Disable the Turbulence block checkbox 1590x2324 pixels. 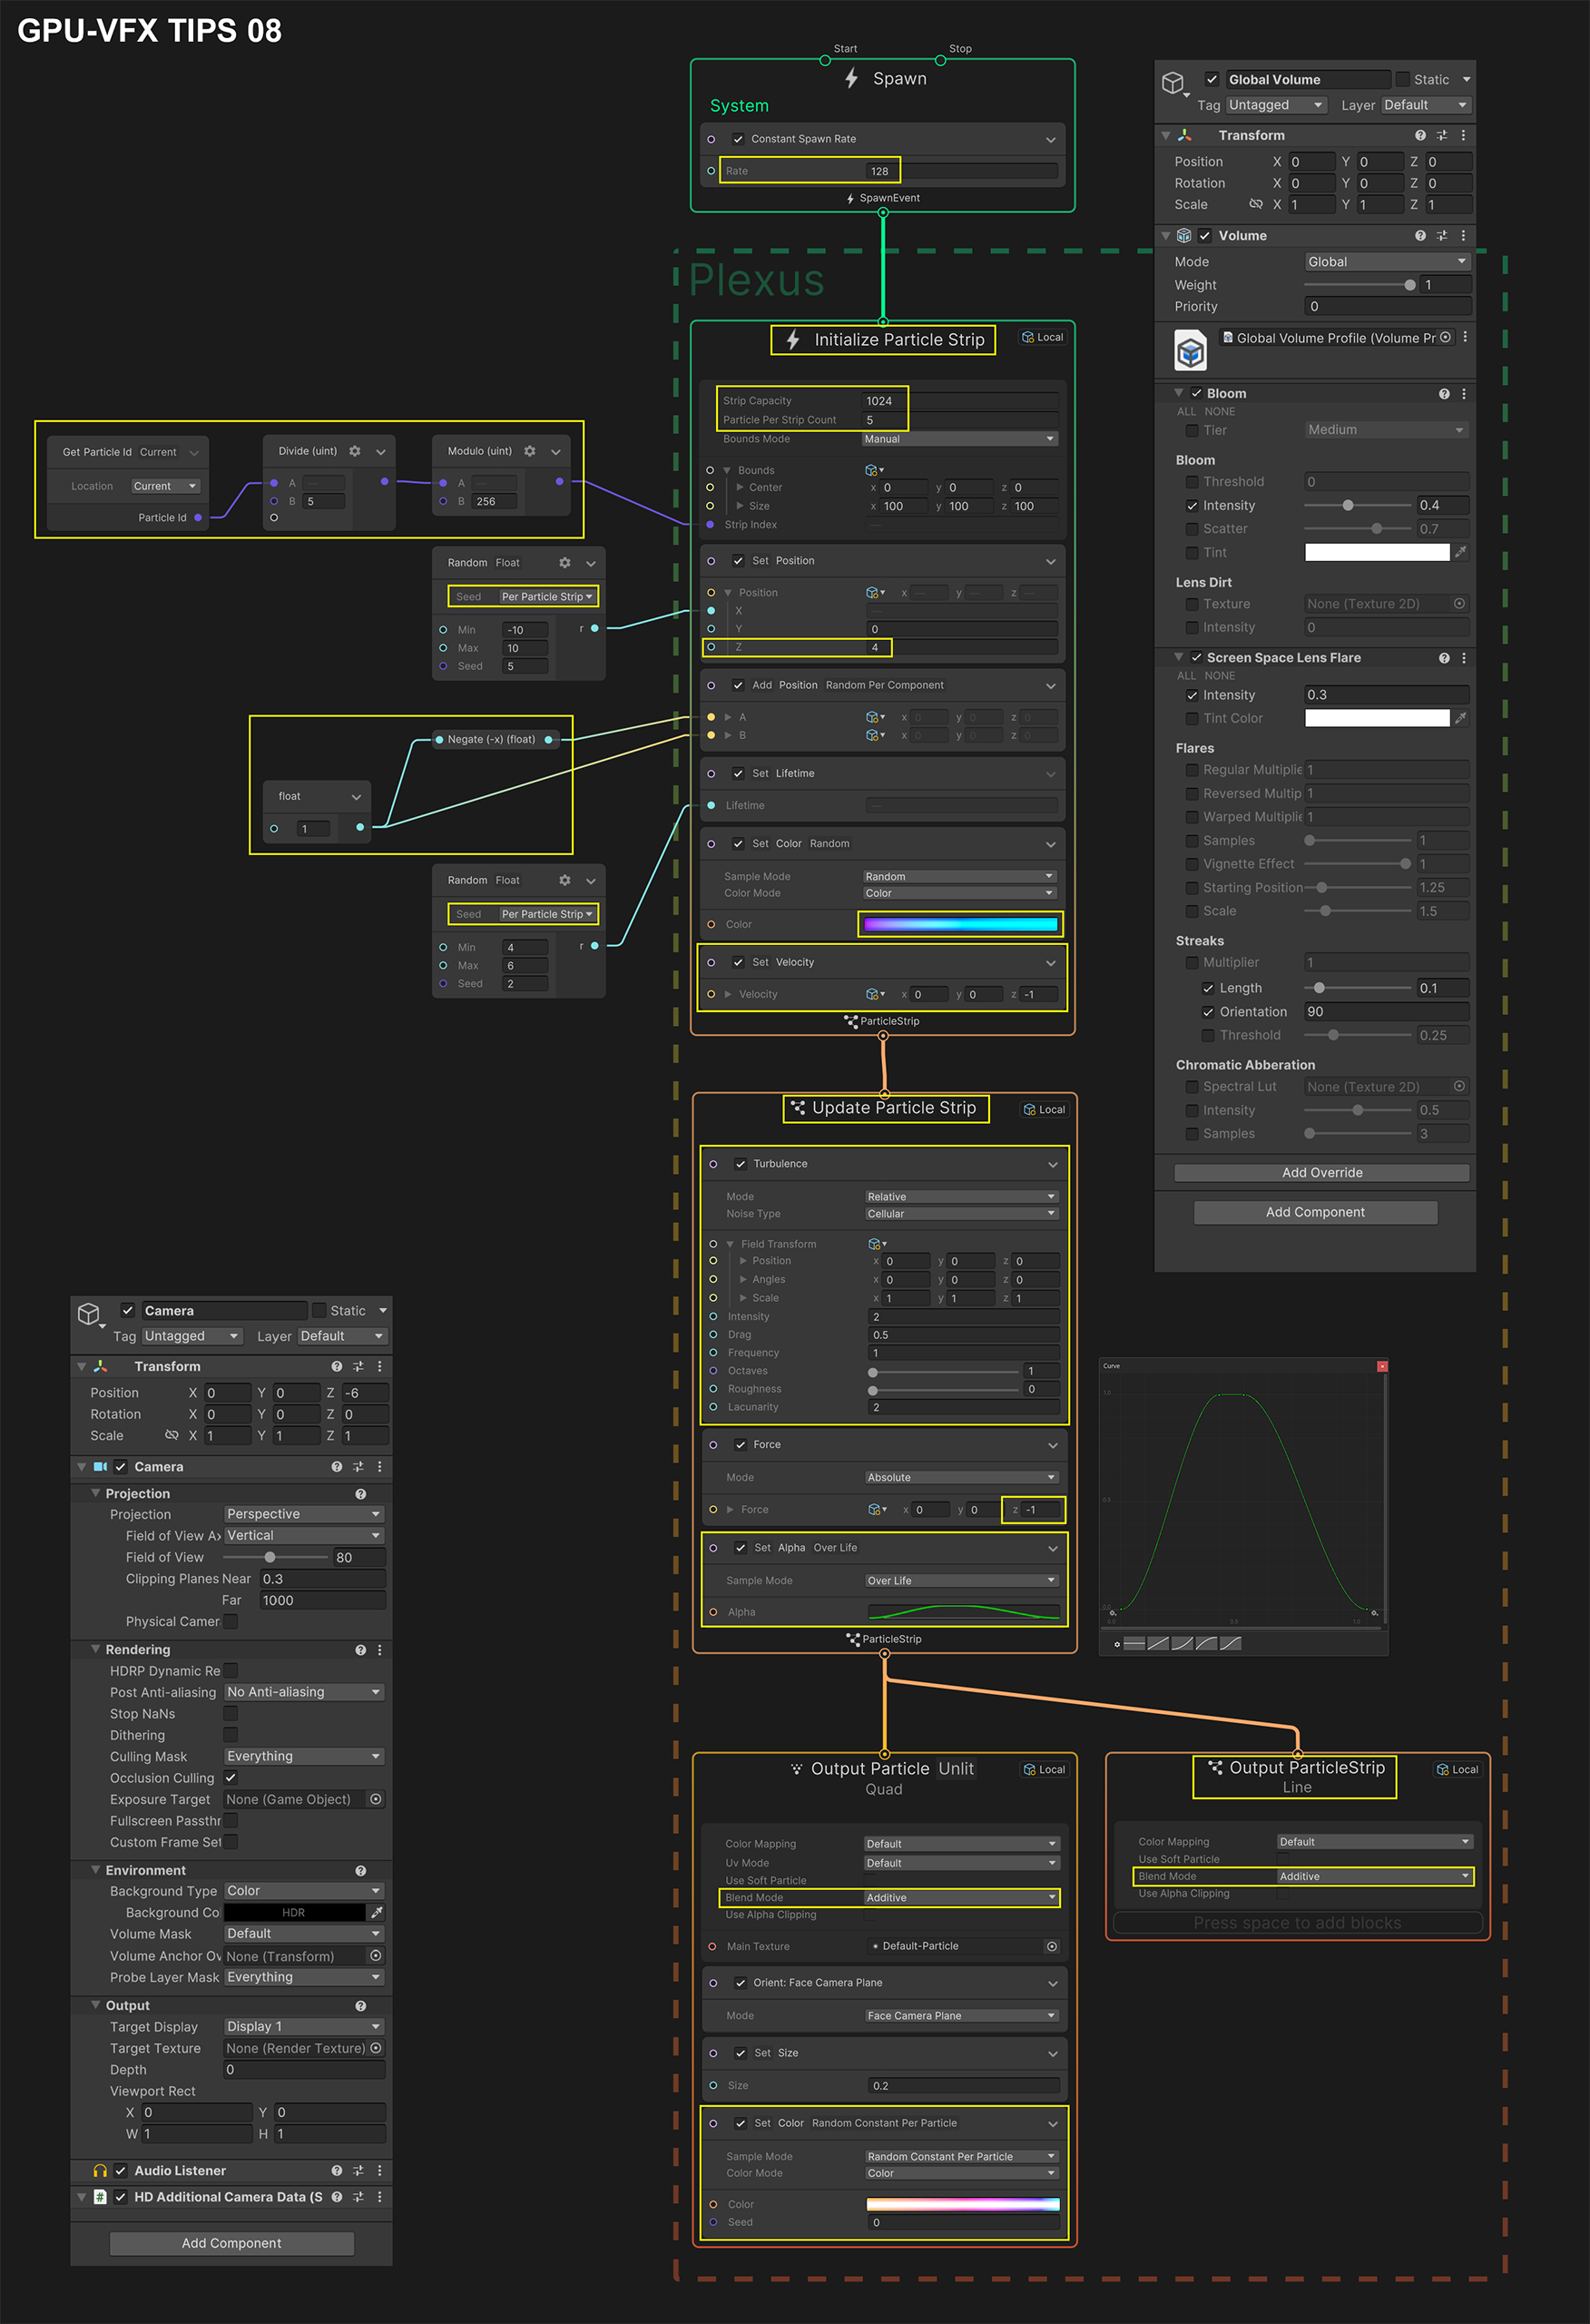click(741, 1164)
